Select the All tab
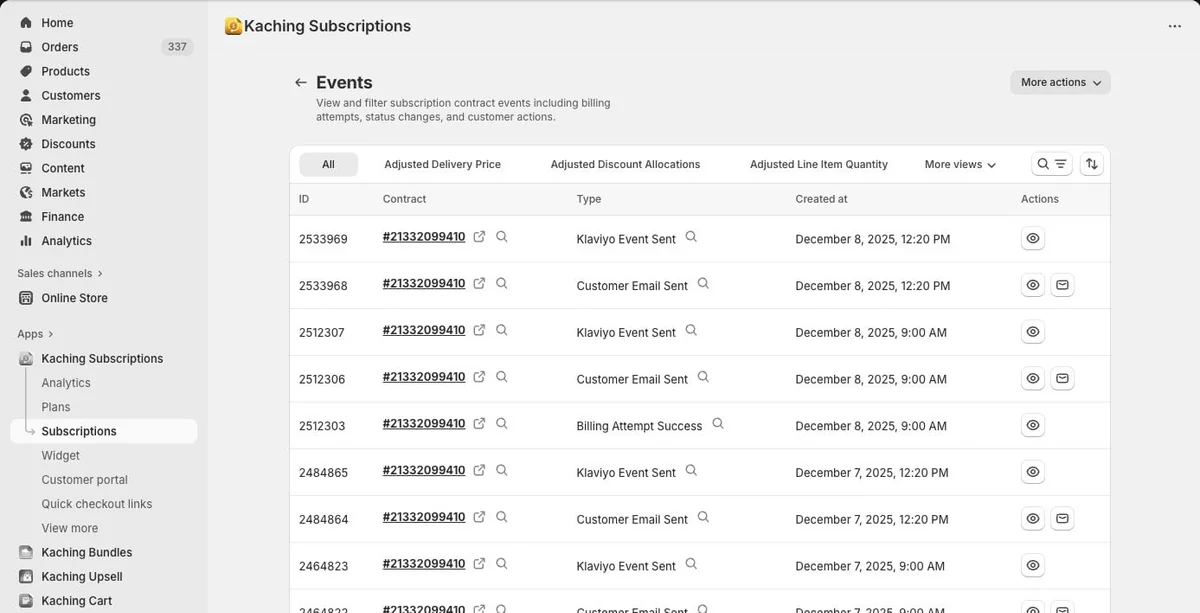The image size is (1200, 613). click(328, 164)
